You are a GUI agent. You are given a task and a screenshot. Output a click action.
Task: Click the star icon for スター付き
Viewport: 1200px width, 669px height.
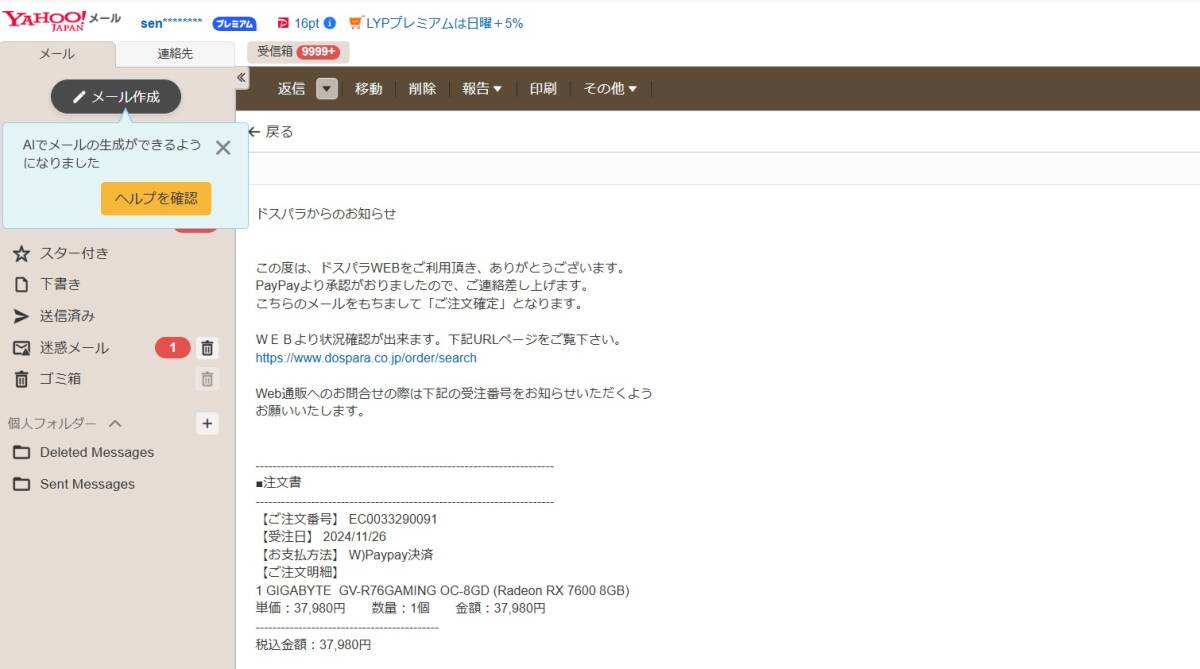pyautogui.click(x=21, y=253)
